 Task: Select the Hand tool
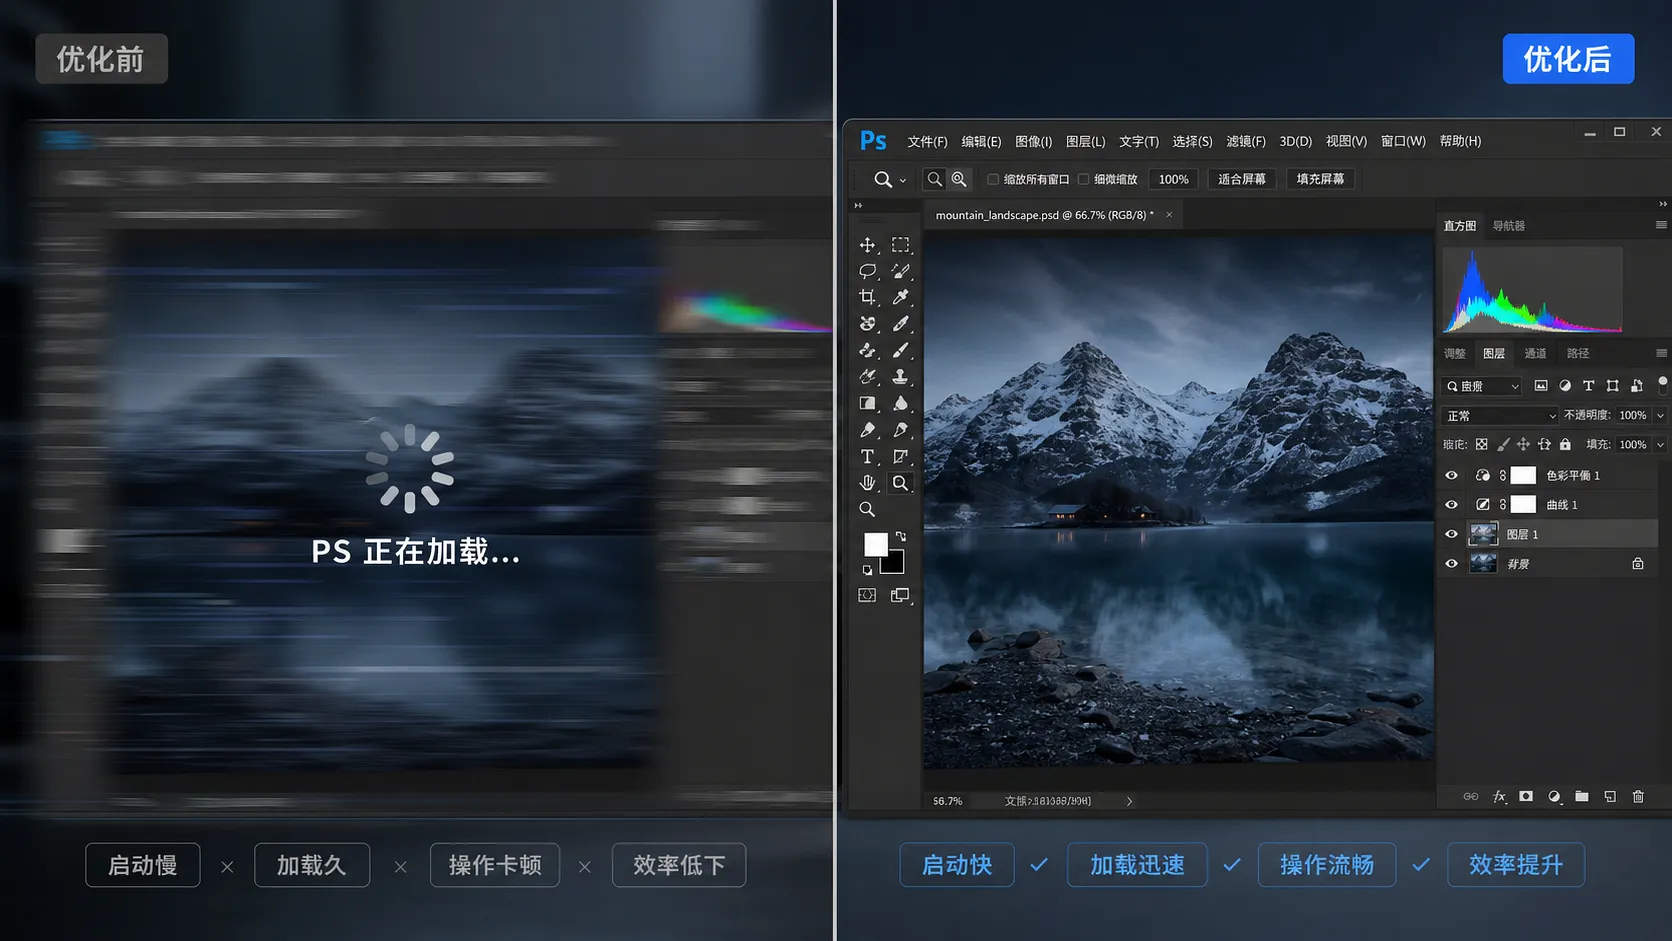(867, 483)
